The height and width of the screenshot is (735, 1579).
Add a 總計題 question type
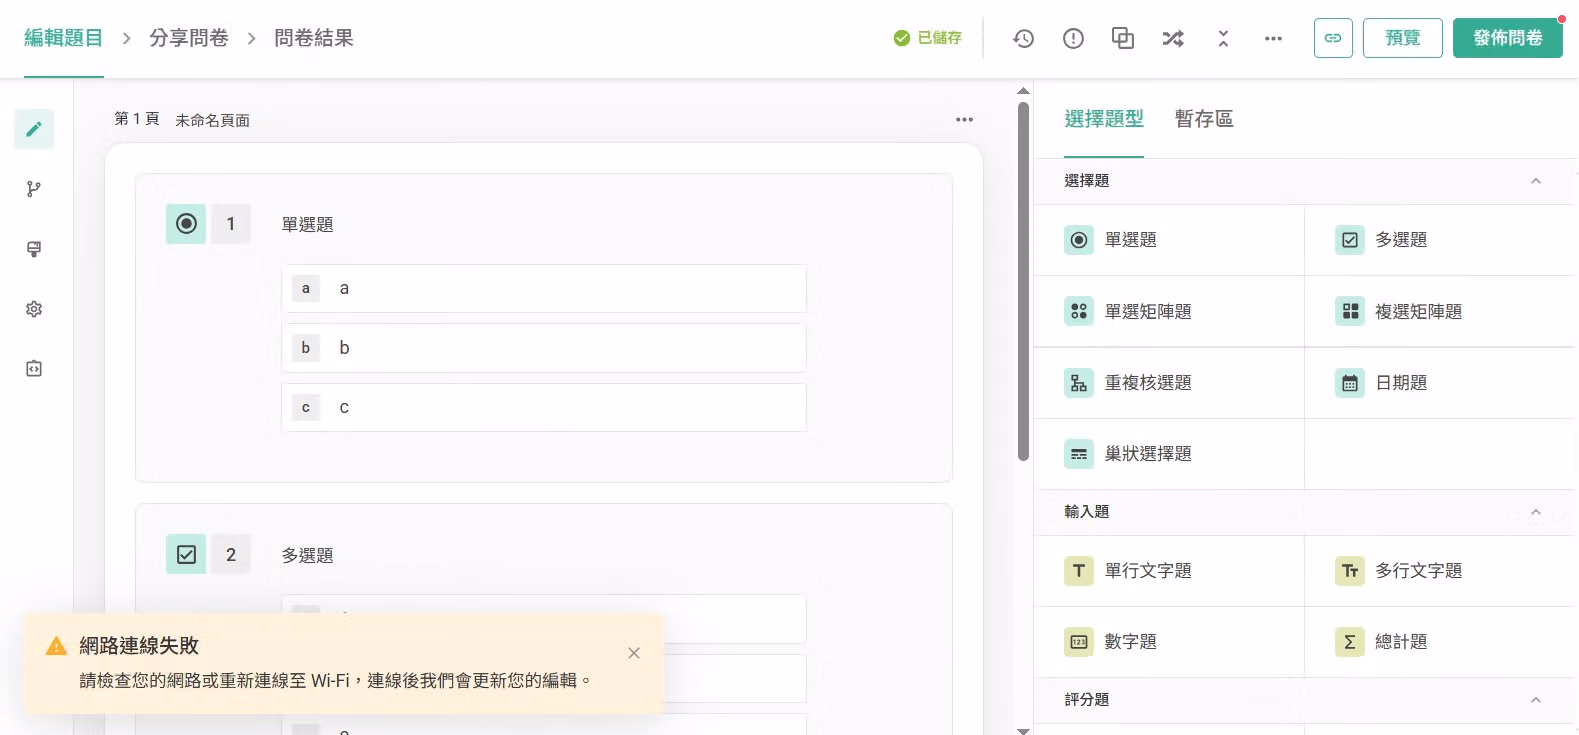1439,642
